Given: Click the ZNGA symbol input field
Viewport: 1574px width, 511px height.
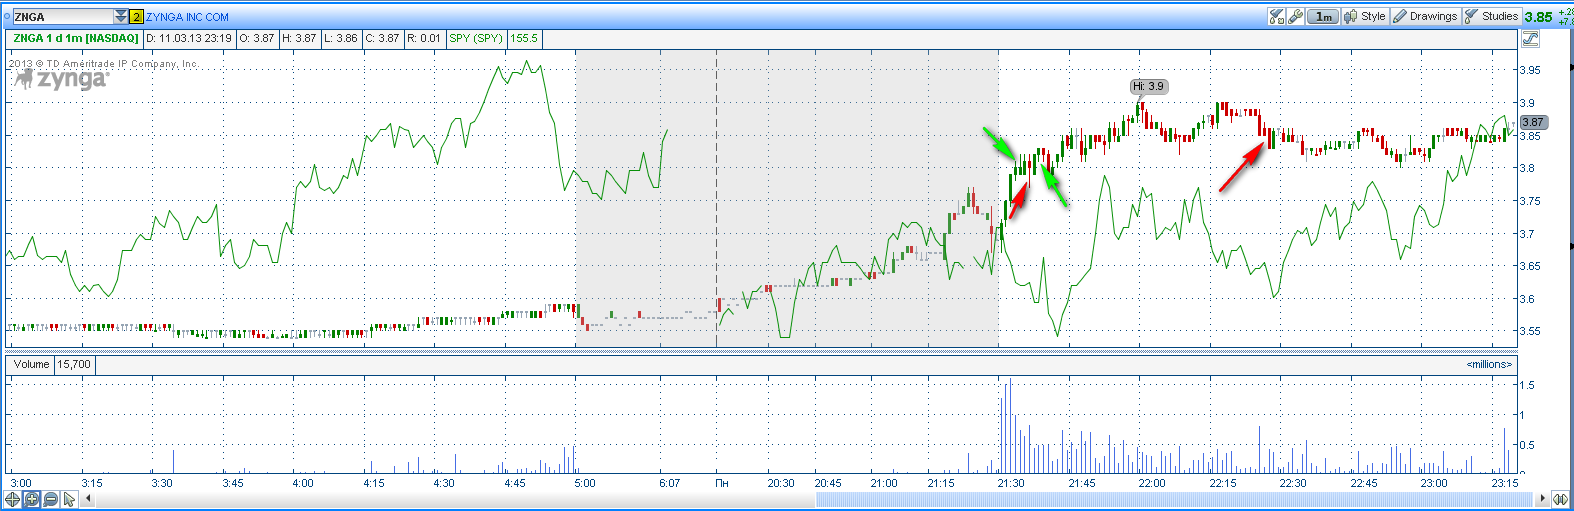Looking at the screenshot, I should tap(63, 17).
